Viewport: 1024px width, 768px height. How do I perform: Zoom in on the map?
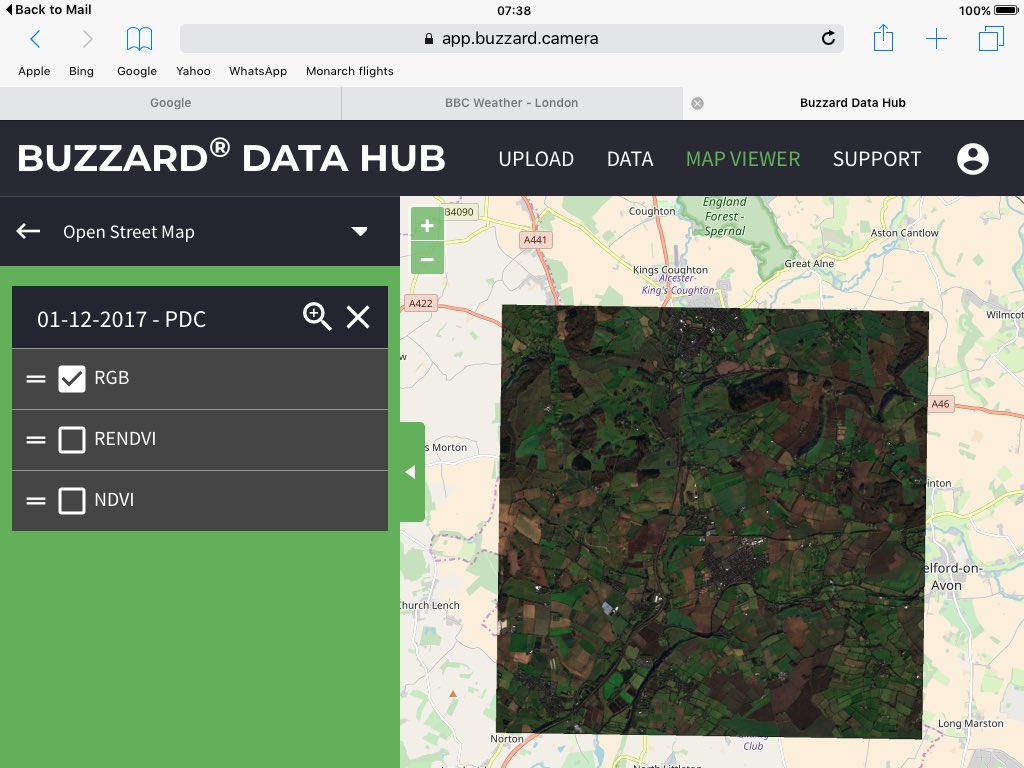(427, 225)
